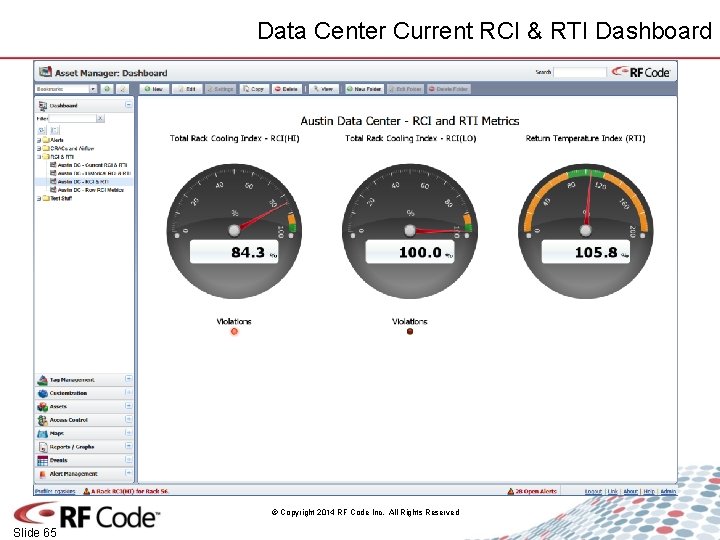Expand the Tag Management panel
Screen dimensions: 720x540
coord(128,379)
